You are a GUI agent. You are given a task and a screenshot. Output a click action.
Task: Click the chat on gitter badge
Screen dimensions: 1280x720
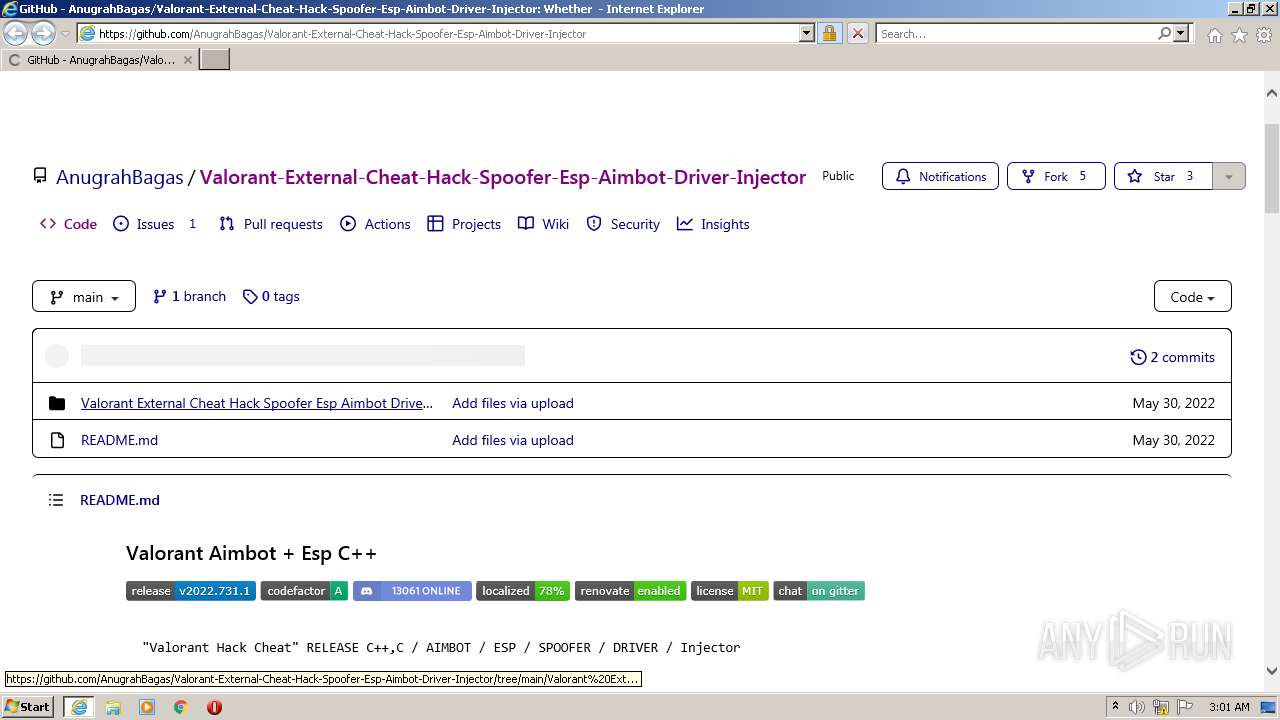pyautogui.click(x=819, y=591)
